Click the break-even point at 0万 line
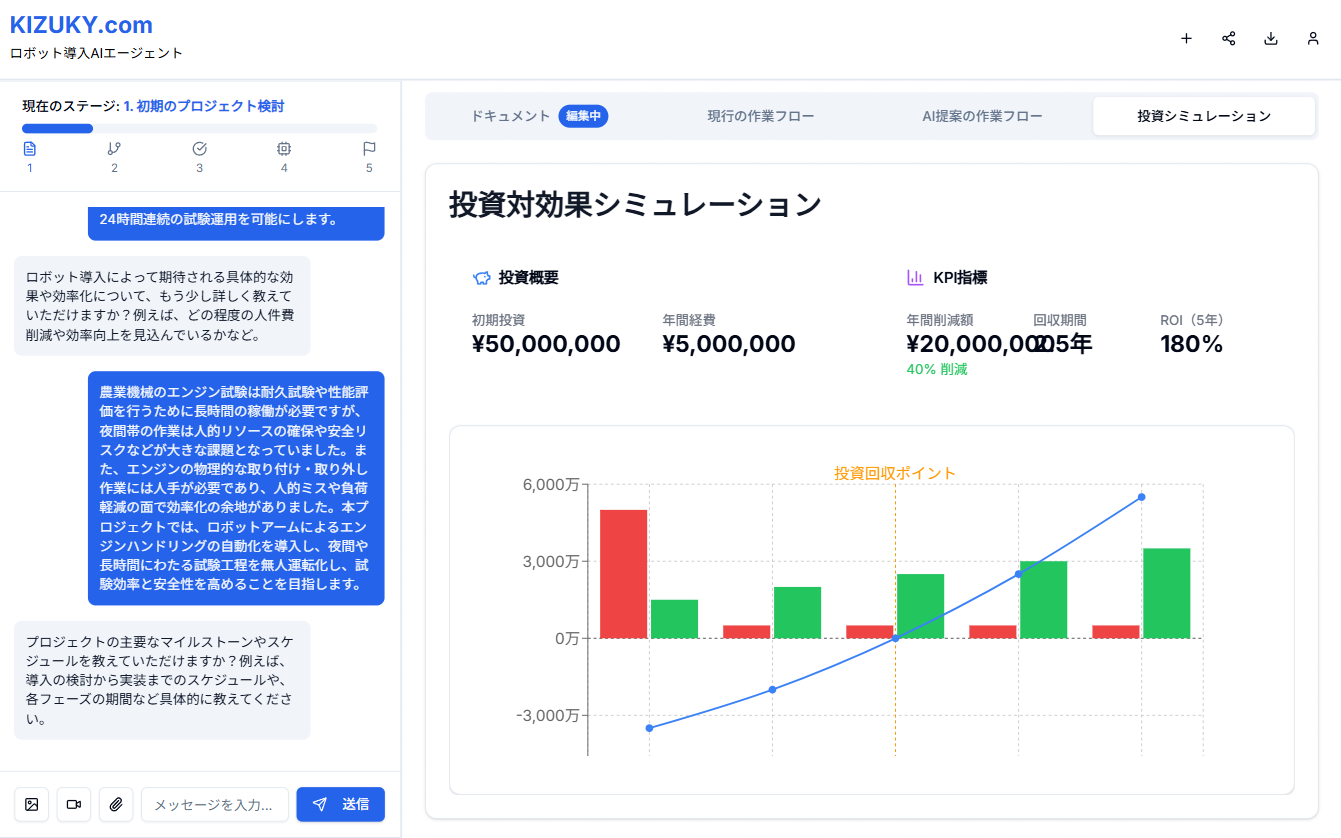The image size is (1341, 838). click(x=895, y=638)
